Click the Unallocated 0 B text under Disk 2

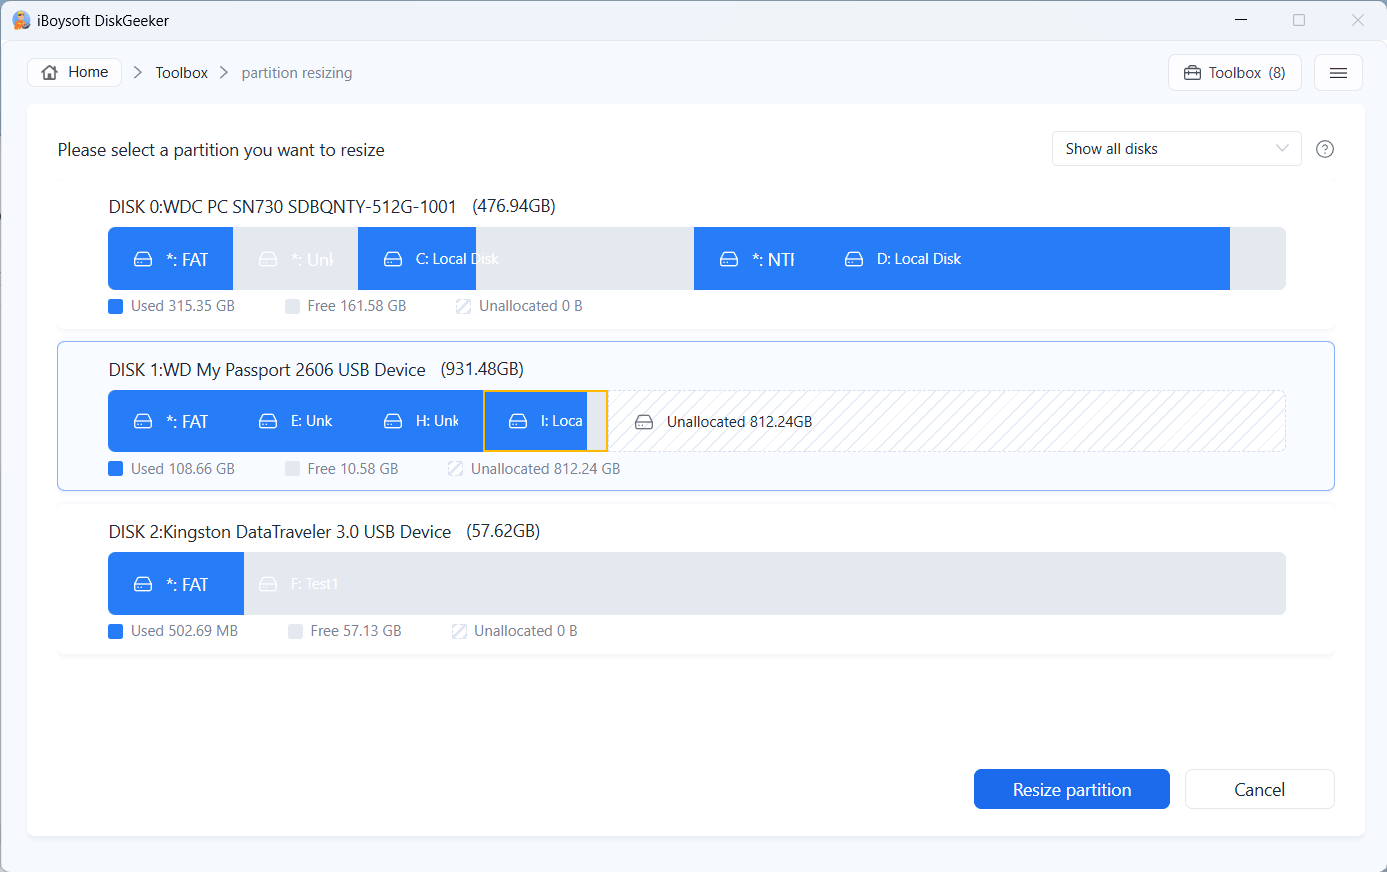pos(526,631)
